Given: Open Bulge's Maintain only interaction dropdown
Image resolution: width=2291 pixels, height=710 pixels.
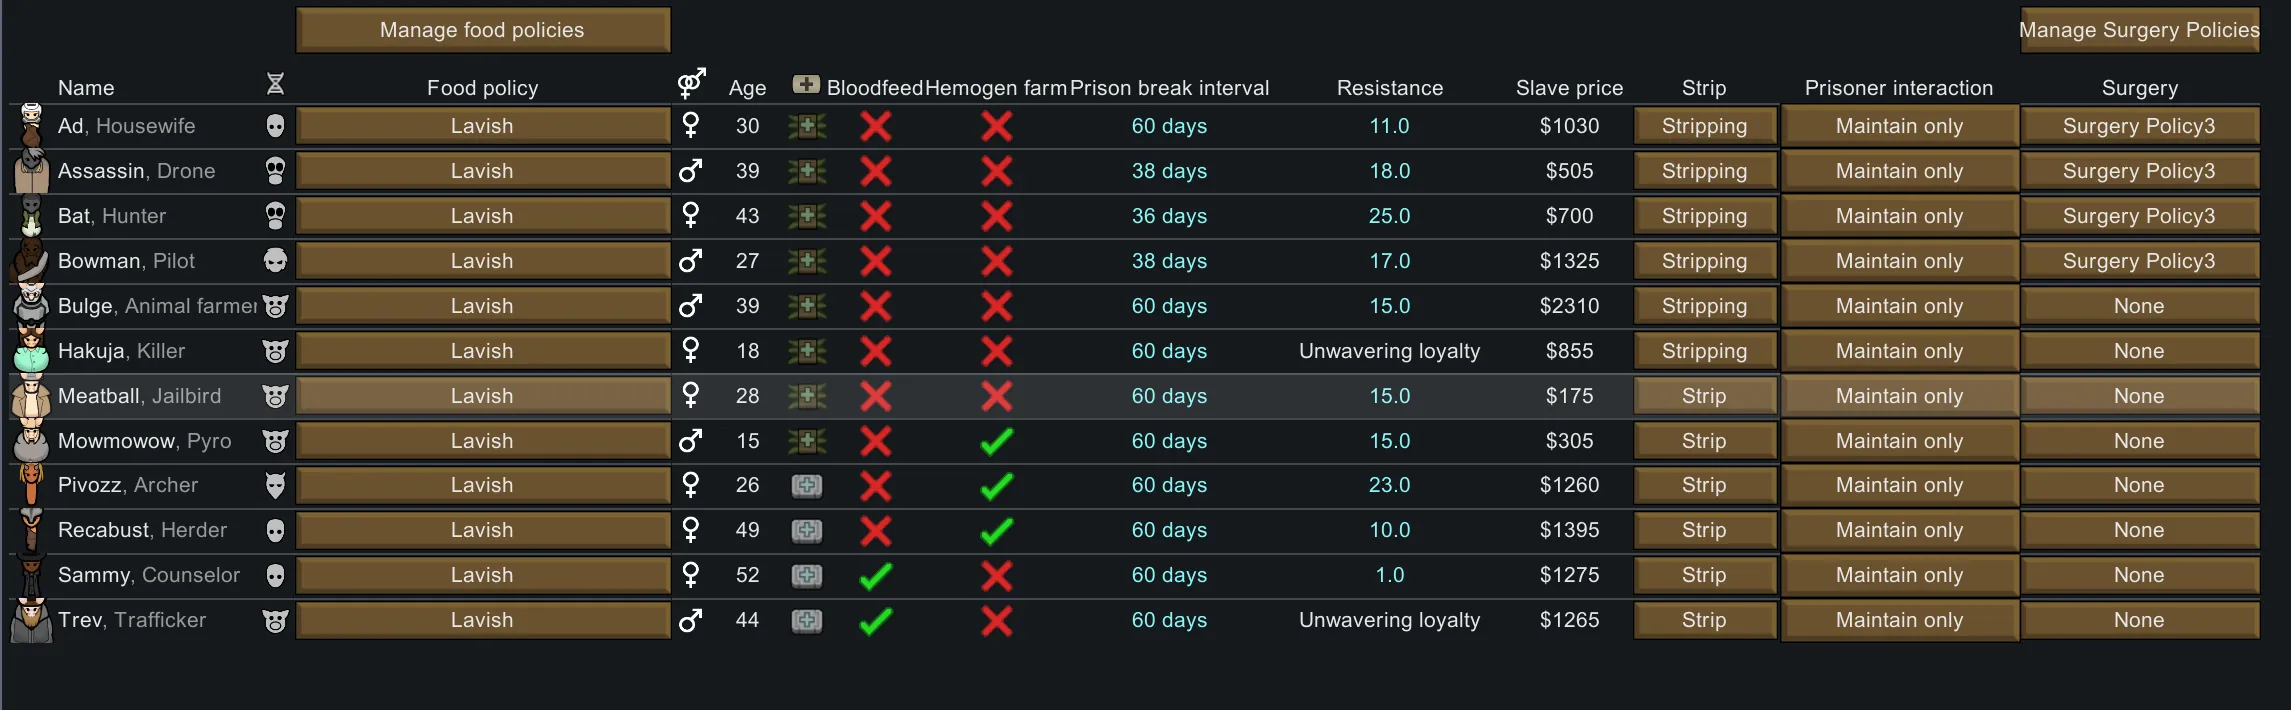Looking at the screenshot, I should tap(1899, 306).
